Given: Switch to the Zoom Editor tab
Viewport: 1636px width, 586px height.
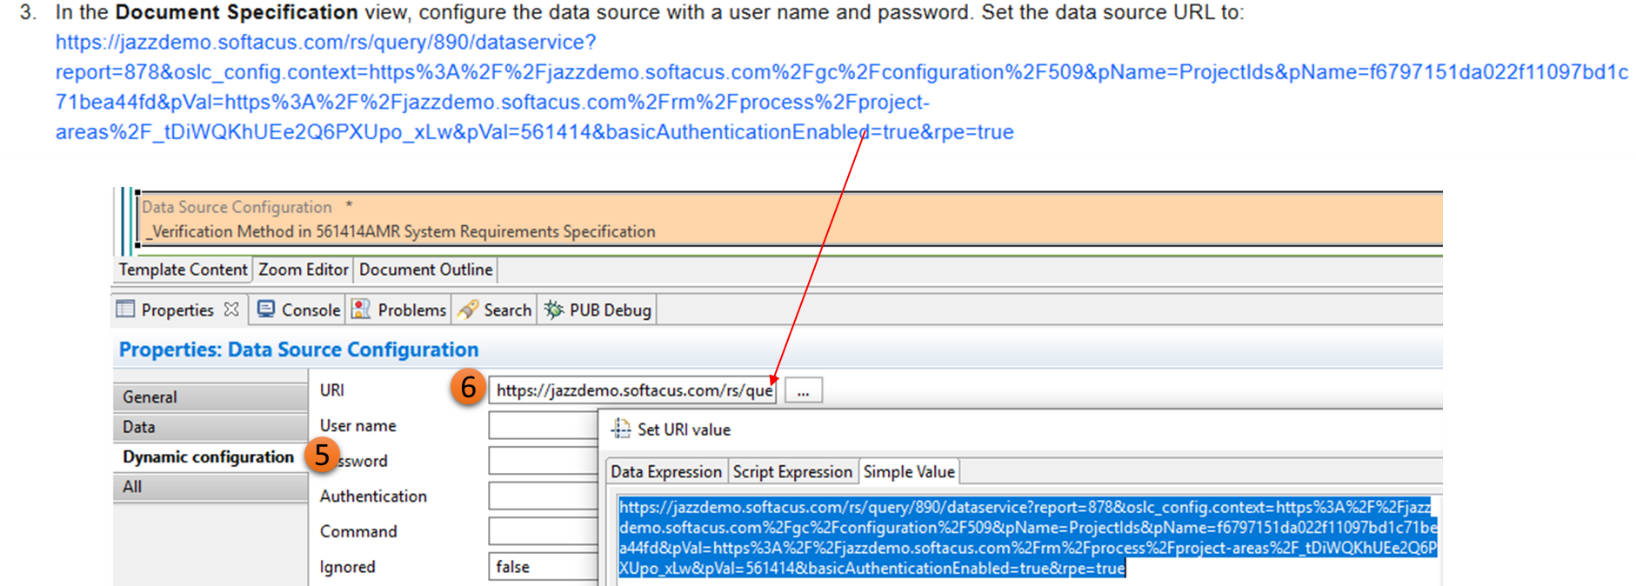Looking at the screenshot, I should tap(303, 270).
